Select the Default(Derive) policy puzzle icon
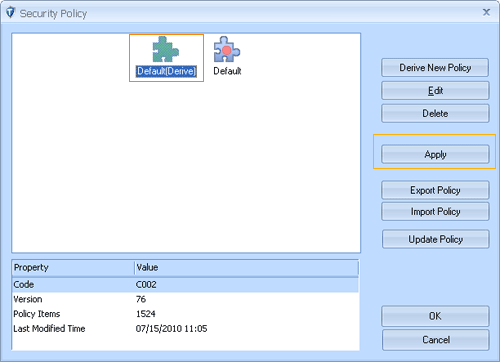The height and width of the screenshot is (362, 500). 166,49
